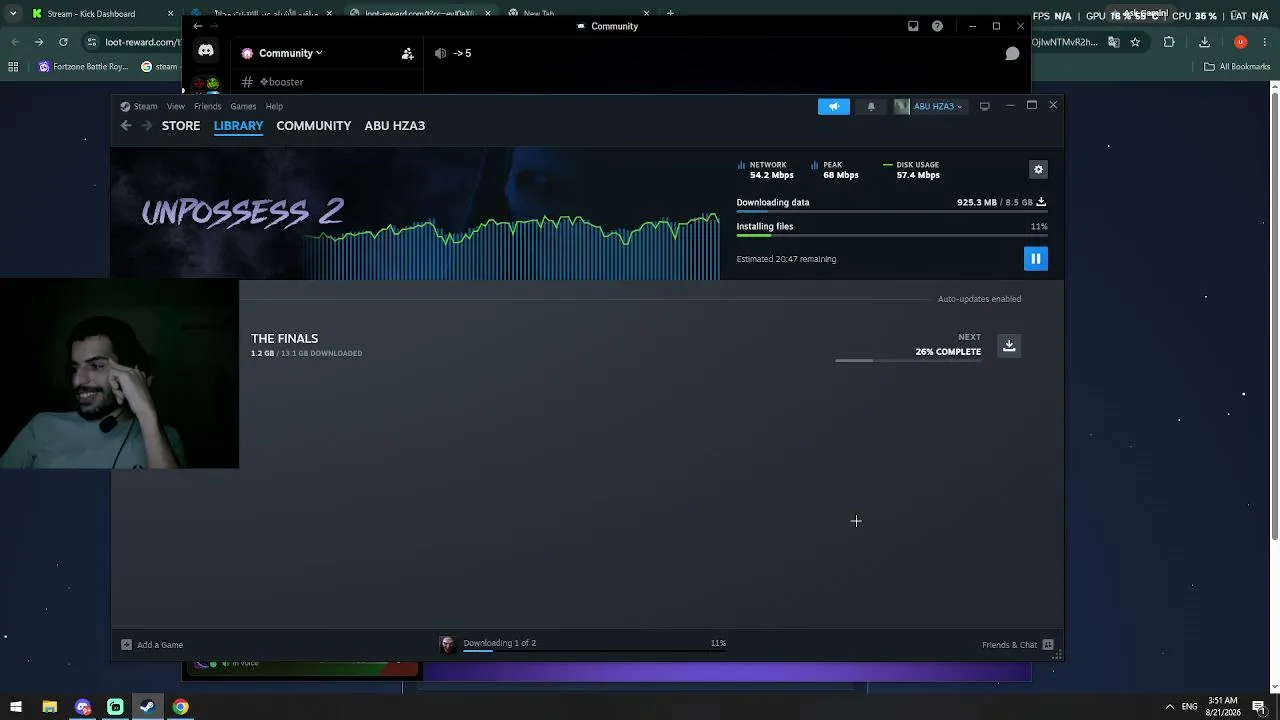Open Windows Start menu

(15, 707)
